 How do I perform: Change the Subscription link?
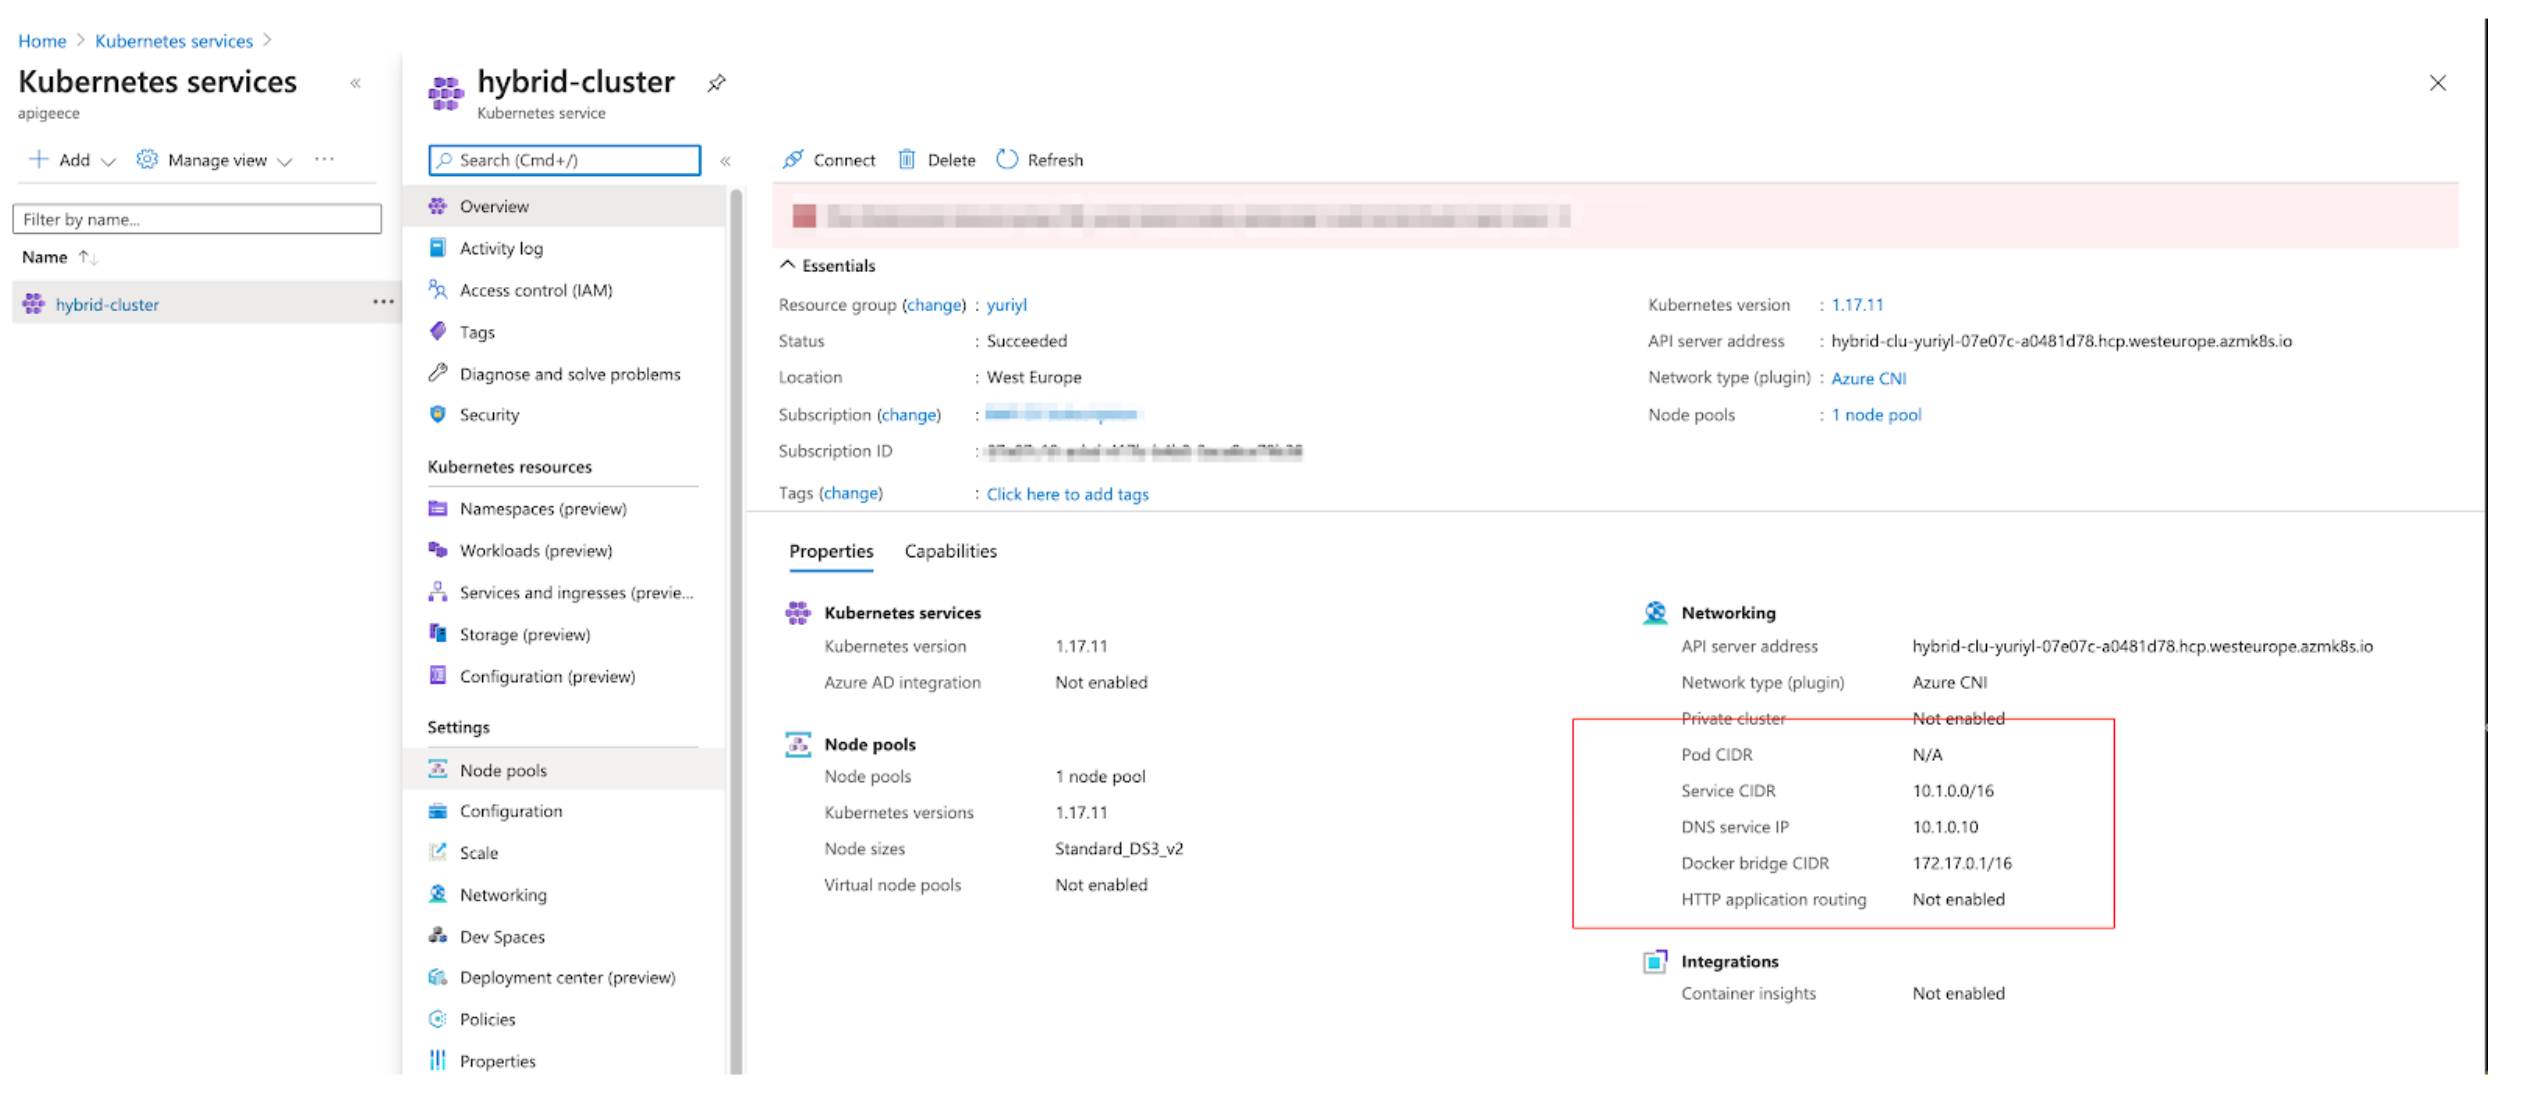909,414
